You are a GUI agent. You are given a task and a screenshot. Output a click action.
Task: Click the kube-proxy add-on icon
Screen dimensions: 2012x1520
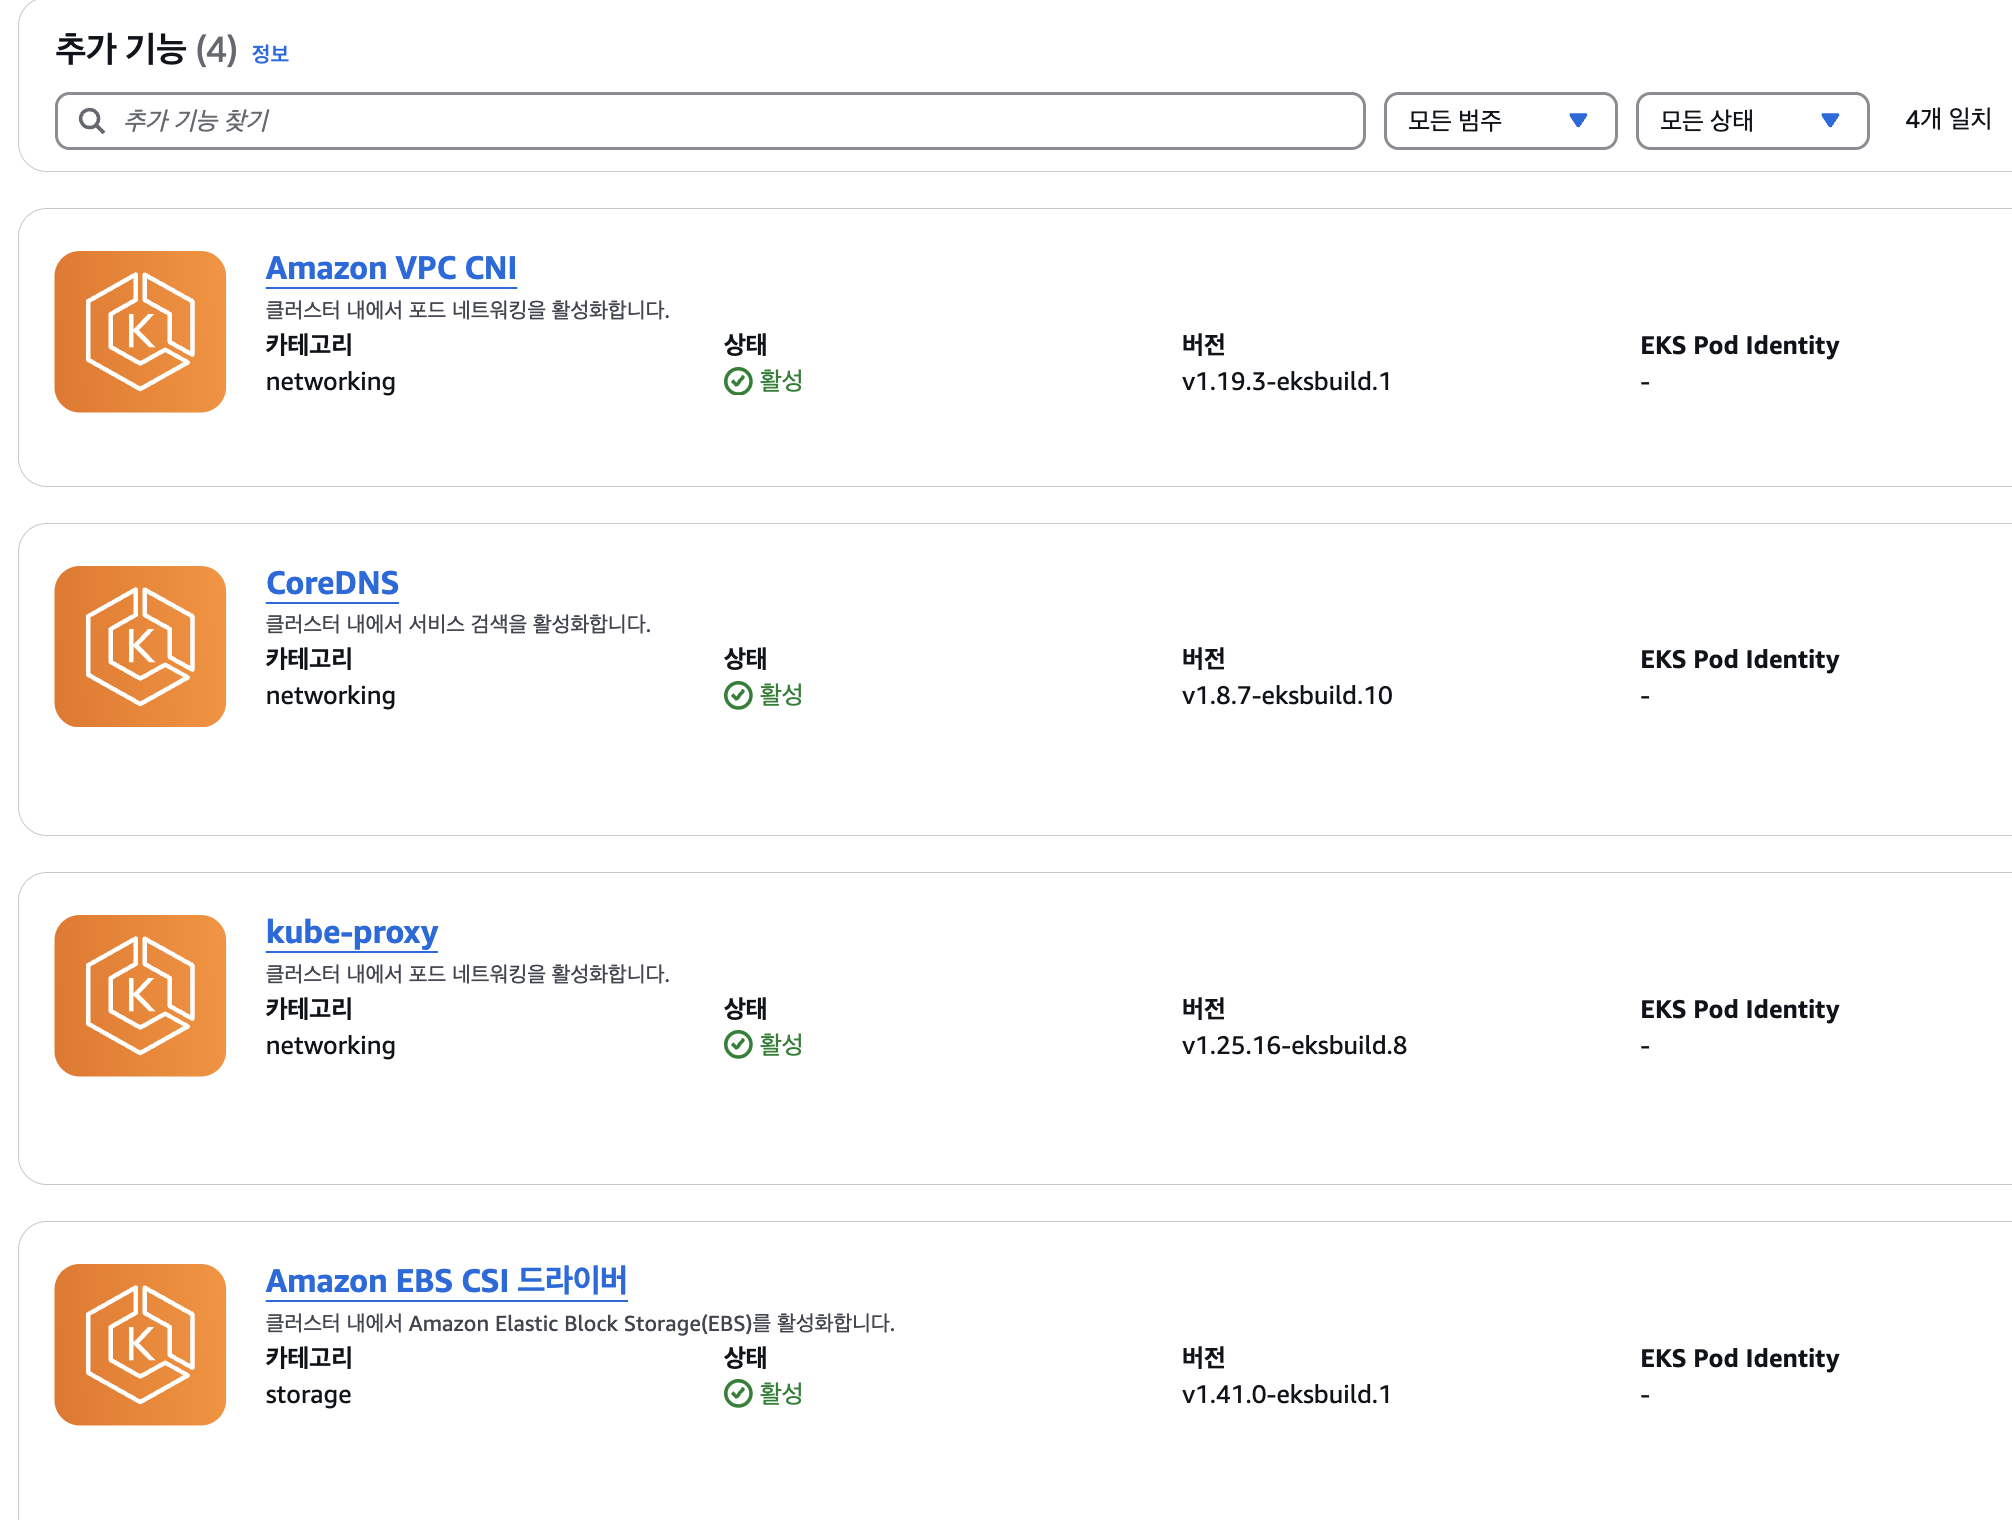(x=140, y=995)
